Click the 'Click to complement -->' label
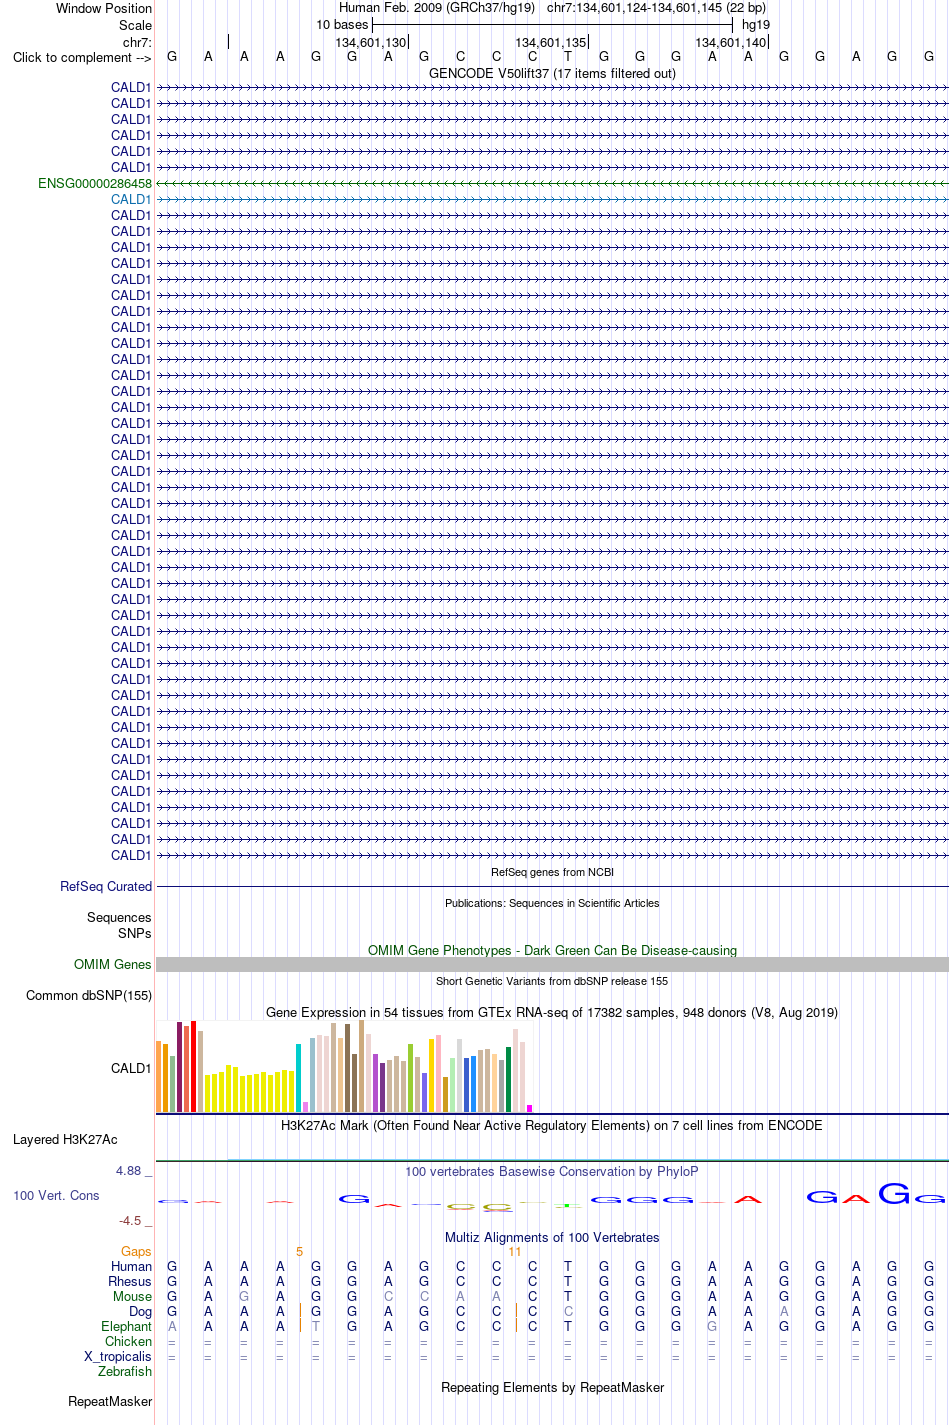 82,57
